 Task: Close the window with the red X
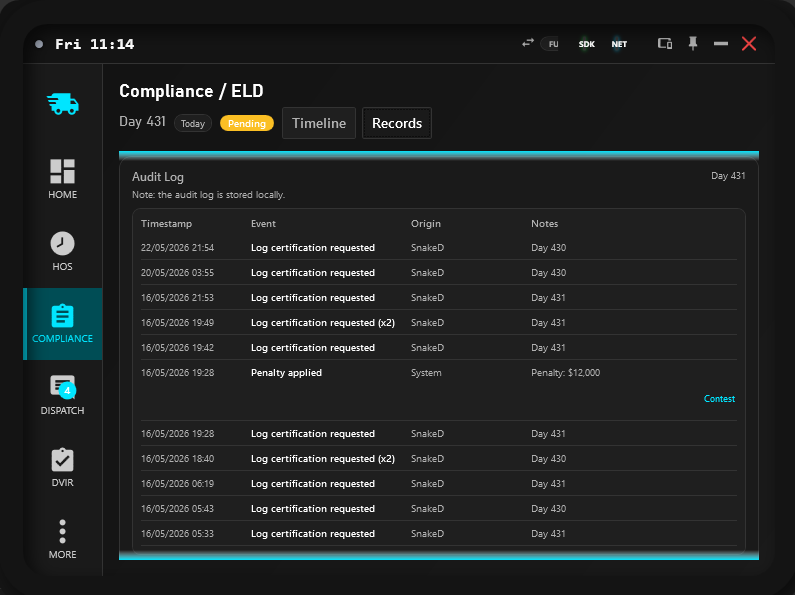click(749, 44)
